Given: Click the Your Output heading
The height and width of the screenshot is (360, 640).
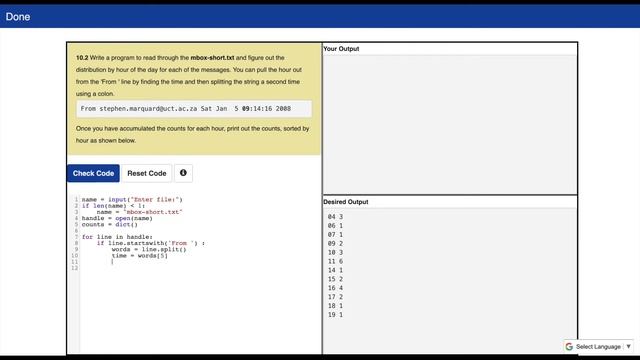Looking at the screenshot, I should tap(341, 49).
